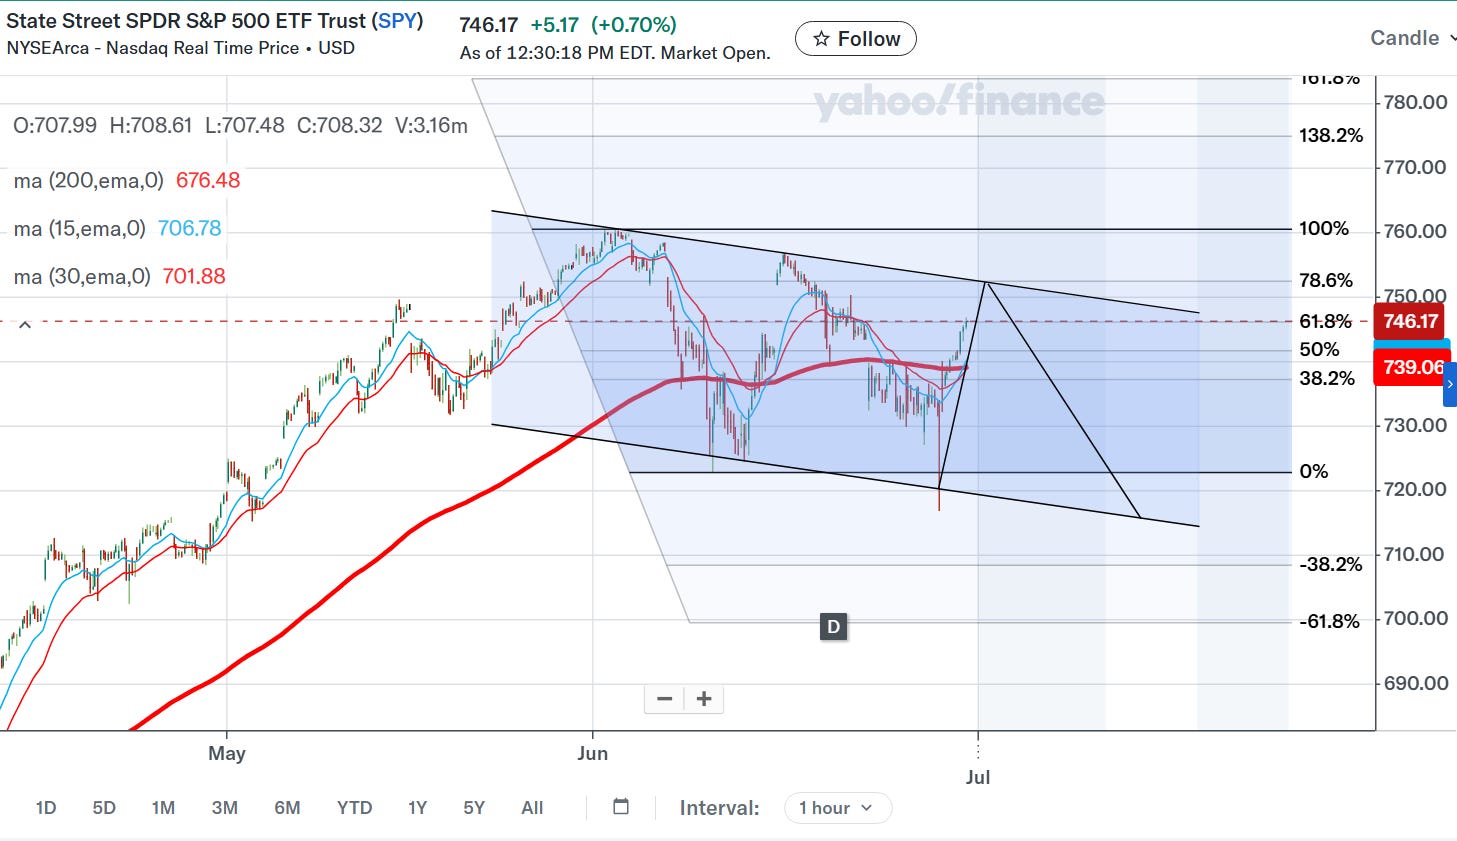Expand the blue side panel arrow tab
Viewport: 1457px width, 841px height.
(1450, 384)
